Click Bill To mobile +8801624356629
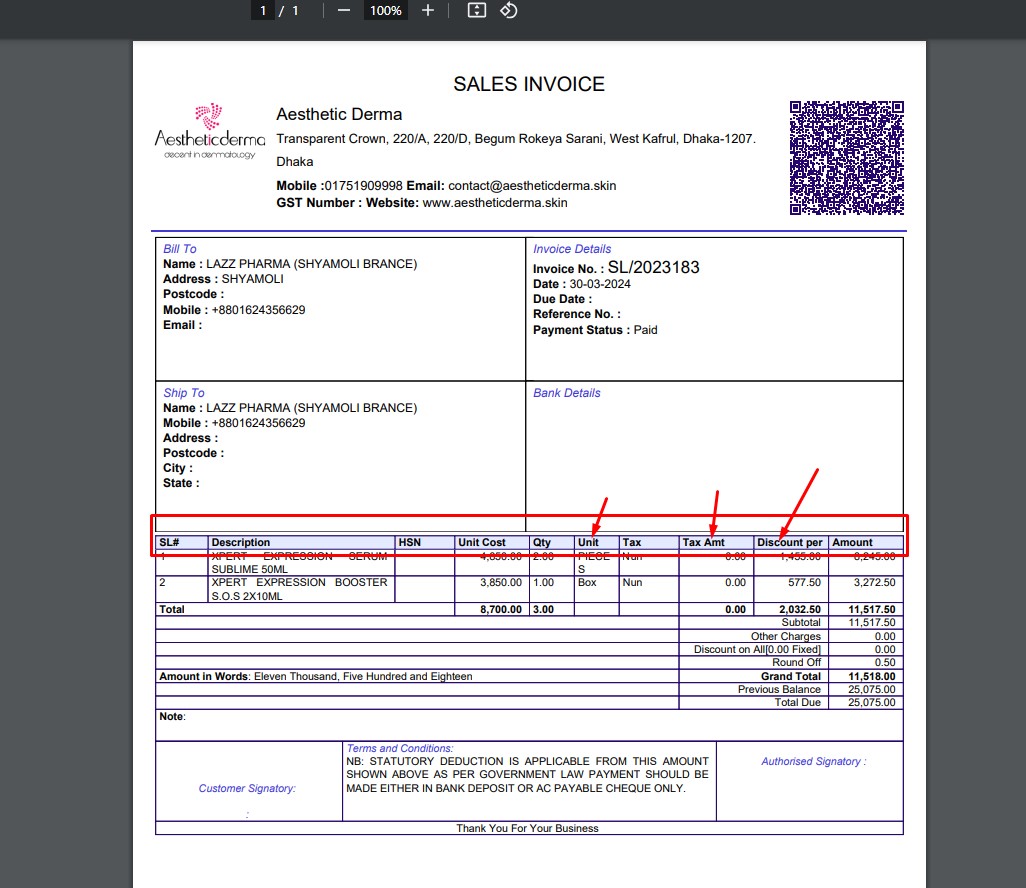This screenshot has width=1026, height=888. tap(258, 310)
